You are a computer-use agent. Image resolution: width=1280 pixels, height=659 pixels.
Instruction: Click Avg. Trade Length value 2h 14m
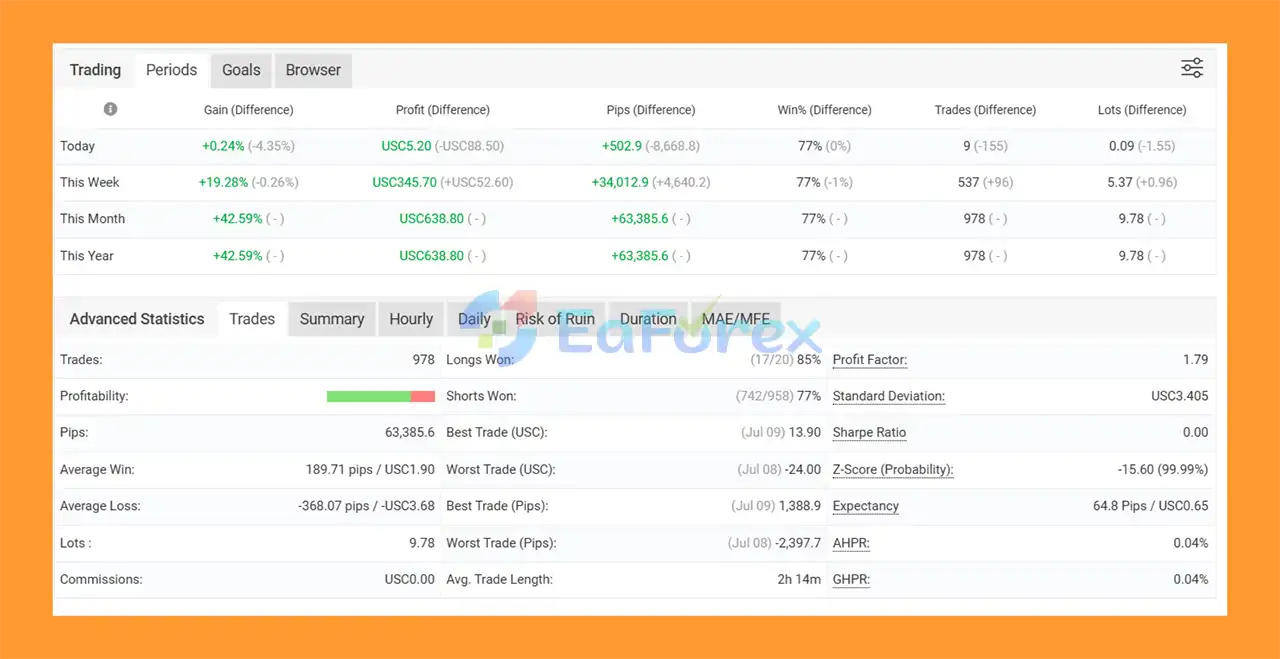tap(797, 579)
